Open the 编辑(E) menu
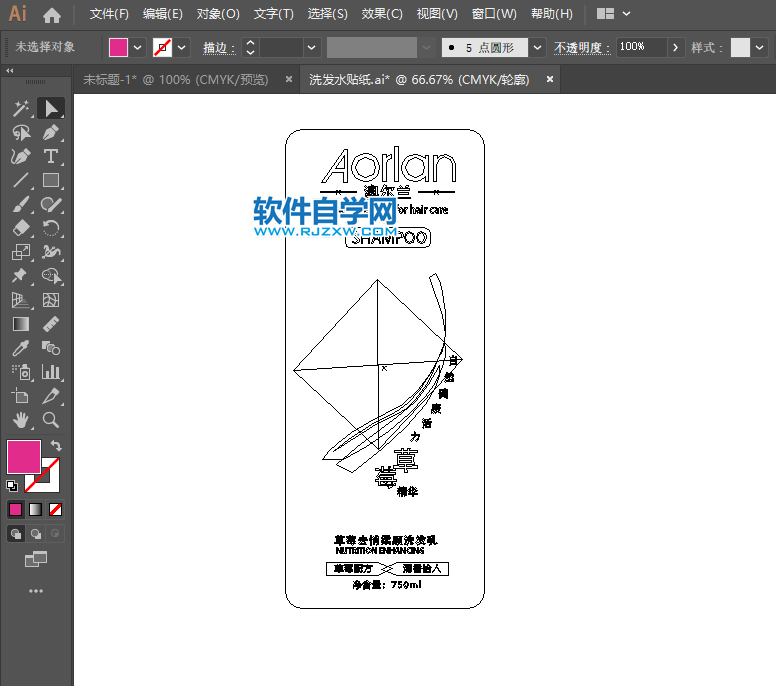Screen dimensions: 776x686 pyautogui.click(x=163, y=14)
